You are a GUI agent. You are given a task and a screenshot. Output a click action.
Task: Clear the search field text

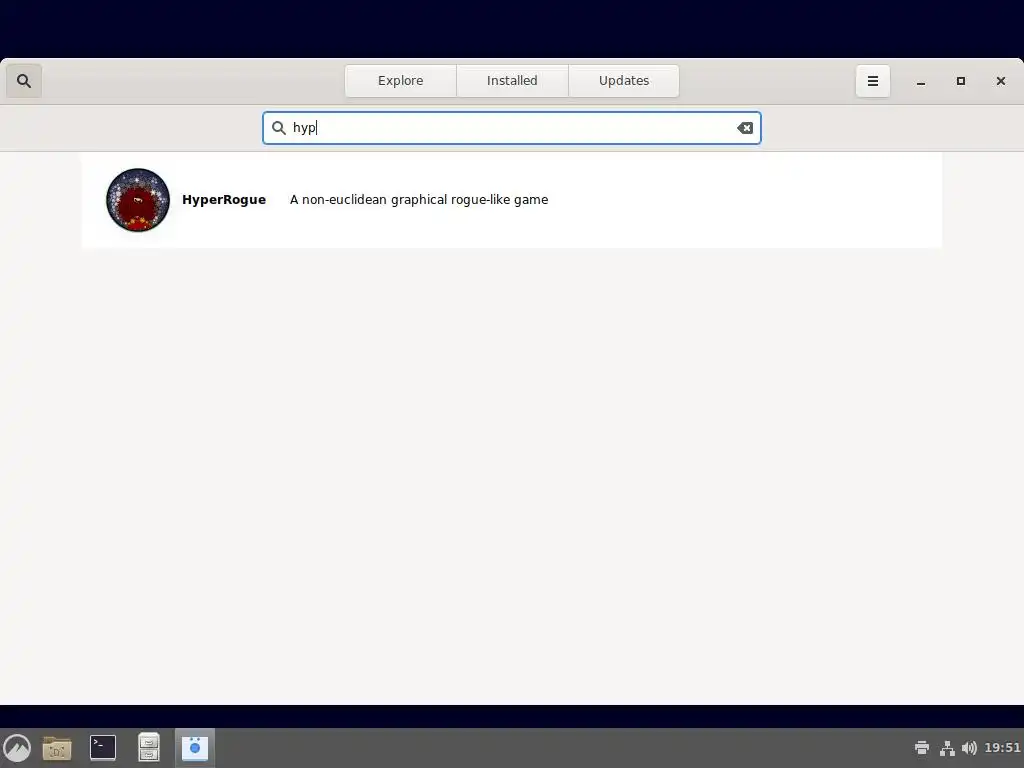tap(745, 128)
